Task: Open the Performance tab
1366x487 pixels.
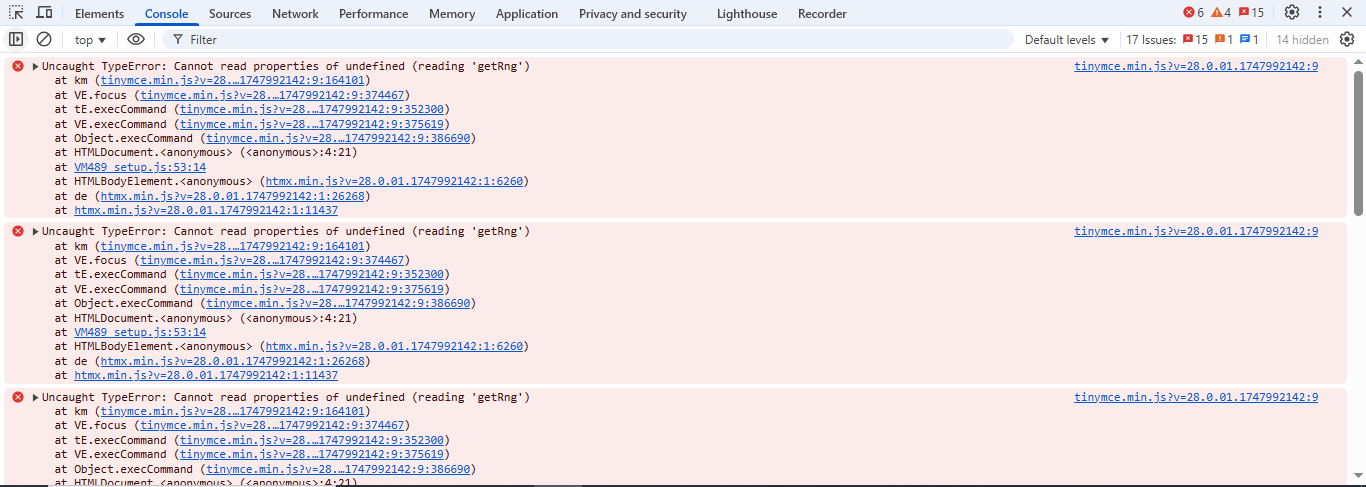Action: tap(373, 14)
